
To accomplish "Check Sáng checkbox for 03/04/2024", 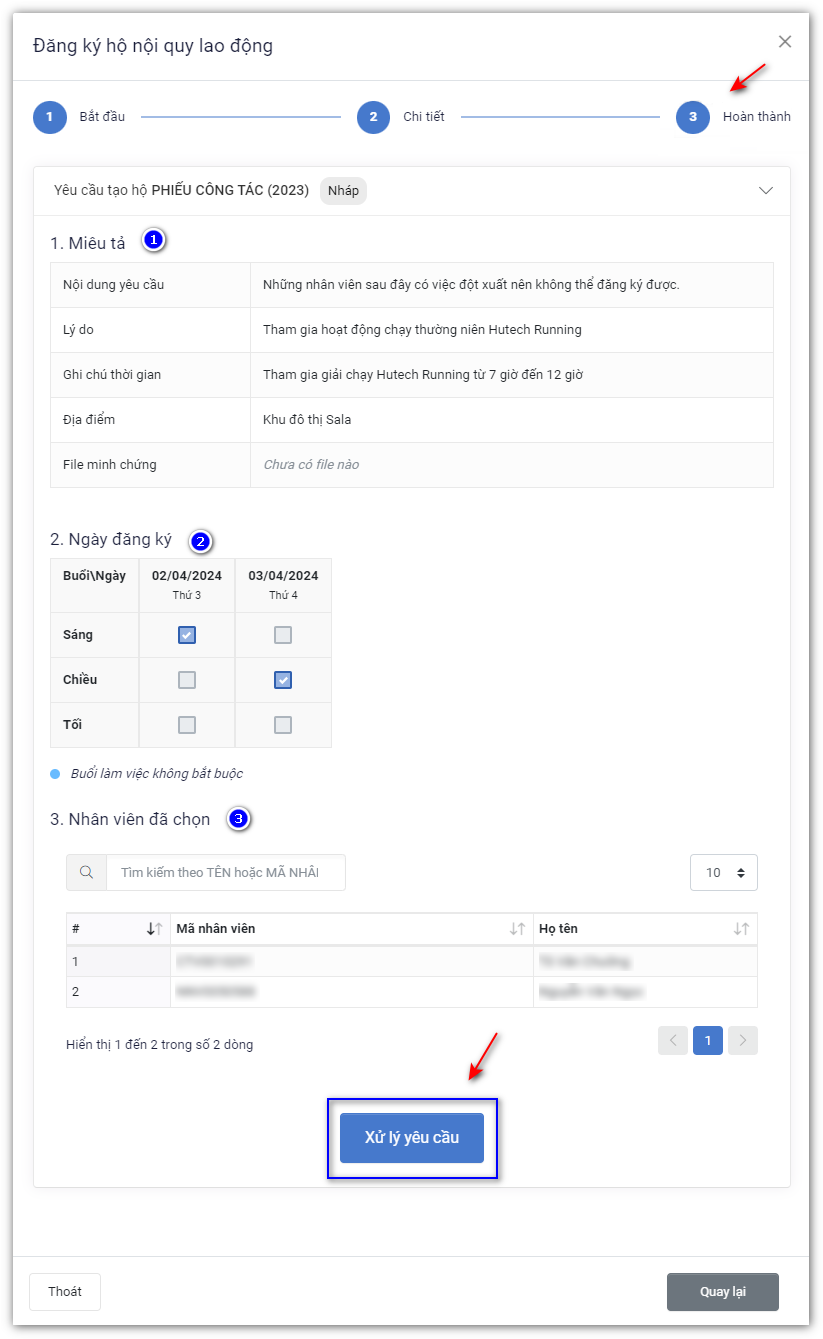I will click(x=283, y=635).
